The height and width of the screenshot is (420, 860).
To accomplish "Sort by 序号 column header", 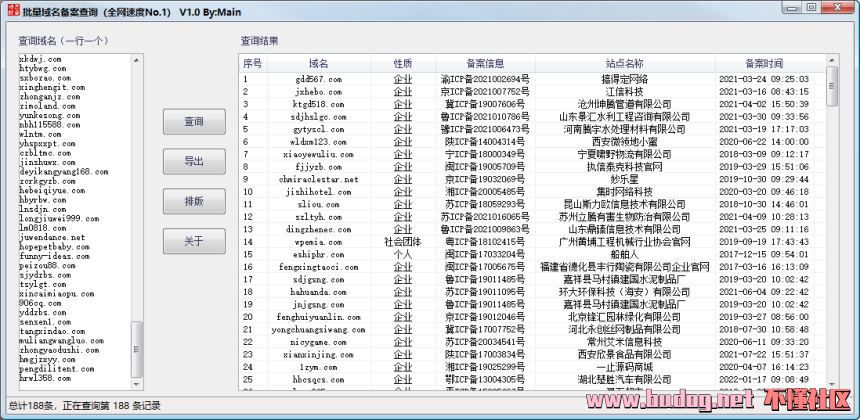I will tap(252, 64).
